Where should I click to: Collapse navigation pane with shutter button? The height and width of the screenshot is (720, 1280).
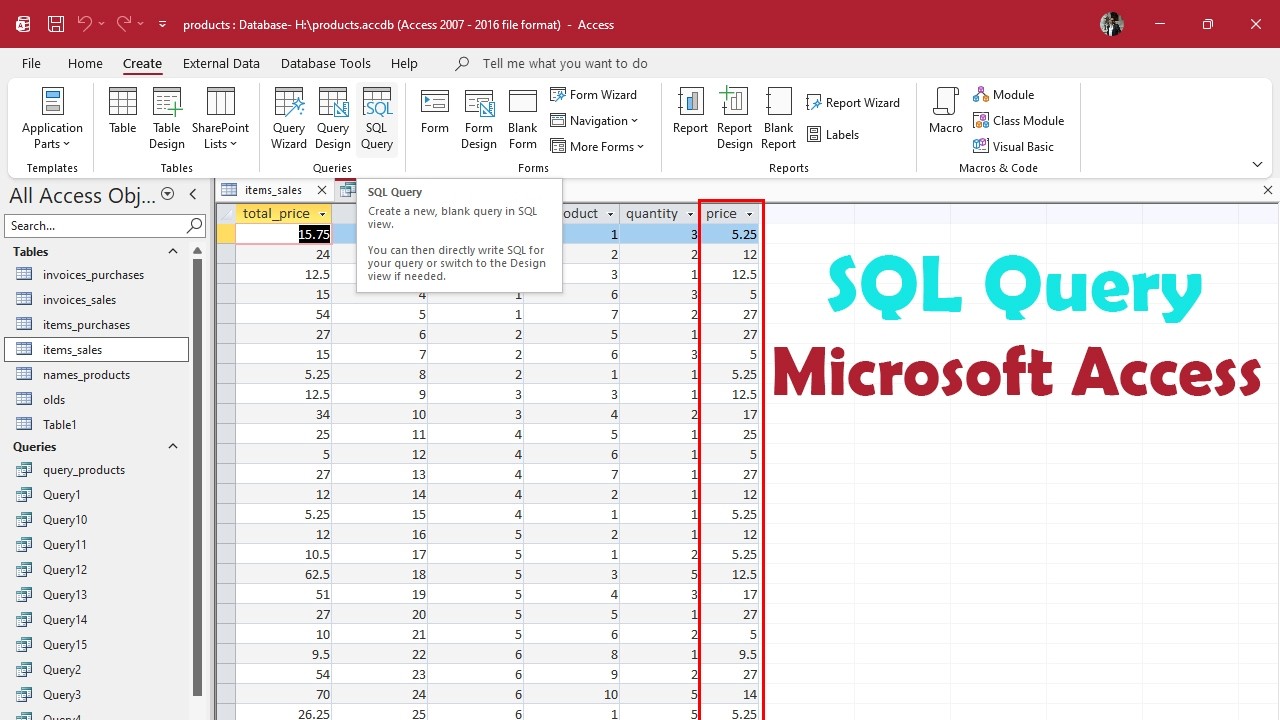pos(193,195)
